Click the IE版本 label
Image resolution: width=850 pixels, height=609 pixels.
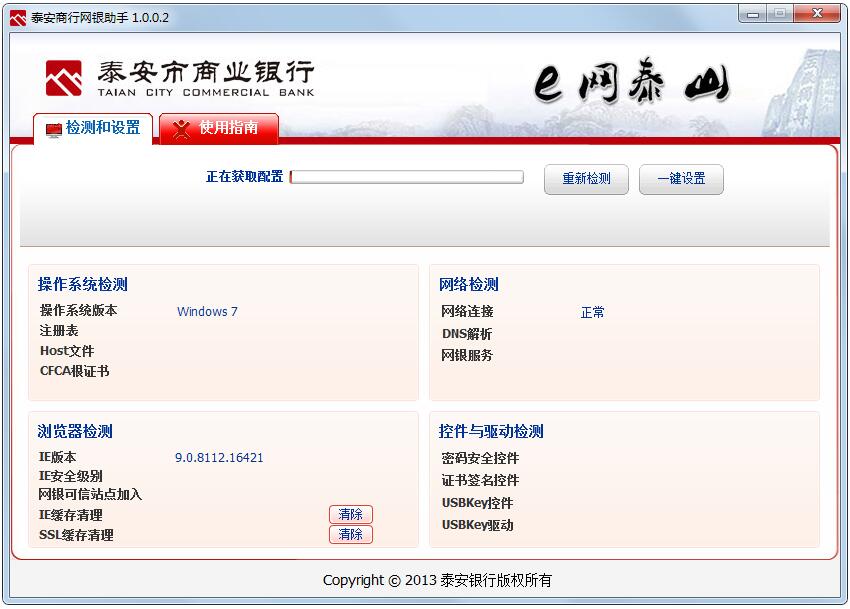(x=57, y=457)
